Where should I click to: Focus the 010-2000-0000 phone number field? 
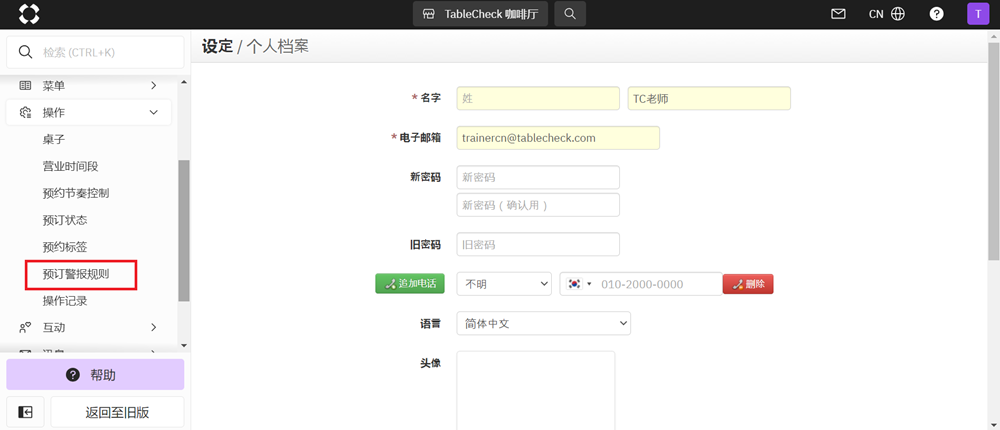coord(660,284)
